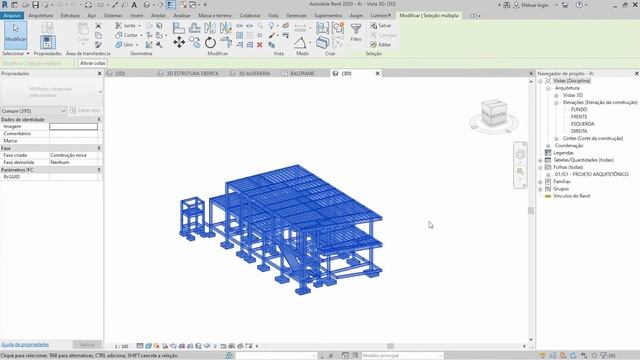Viewport: 640px width, 360px height.
Task: Open the Gerenciar ribbon tab
Action: tap(296, 16)
